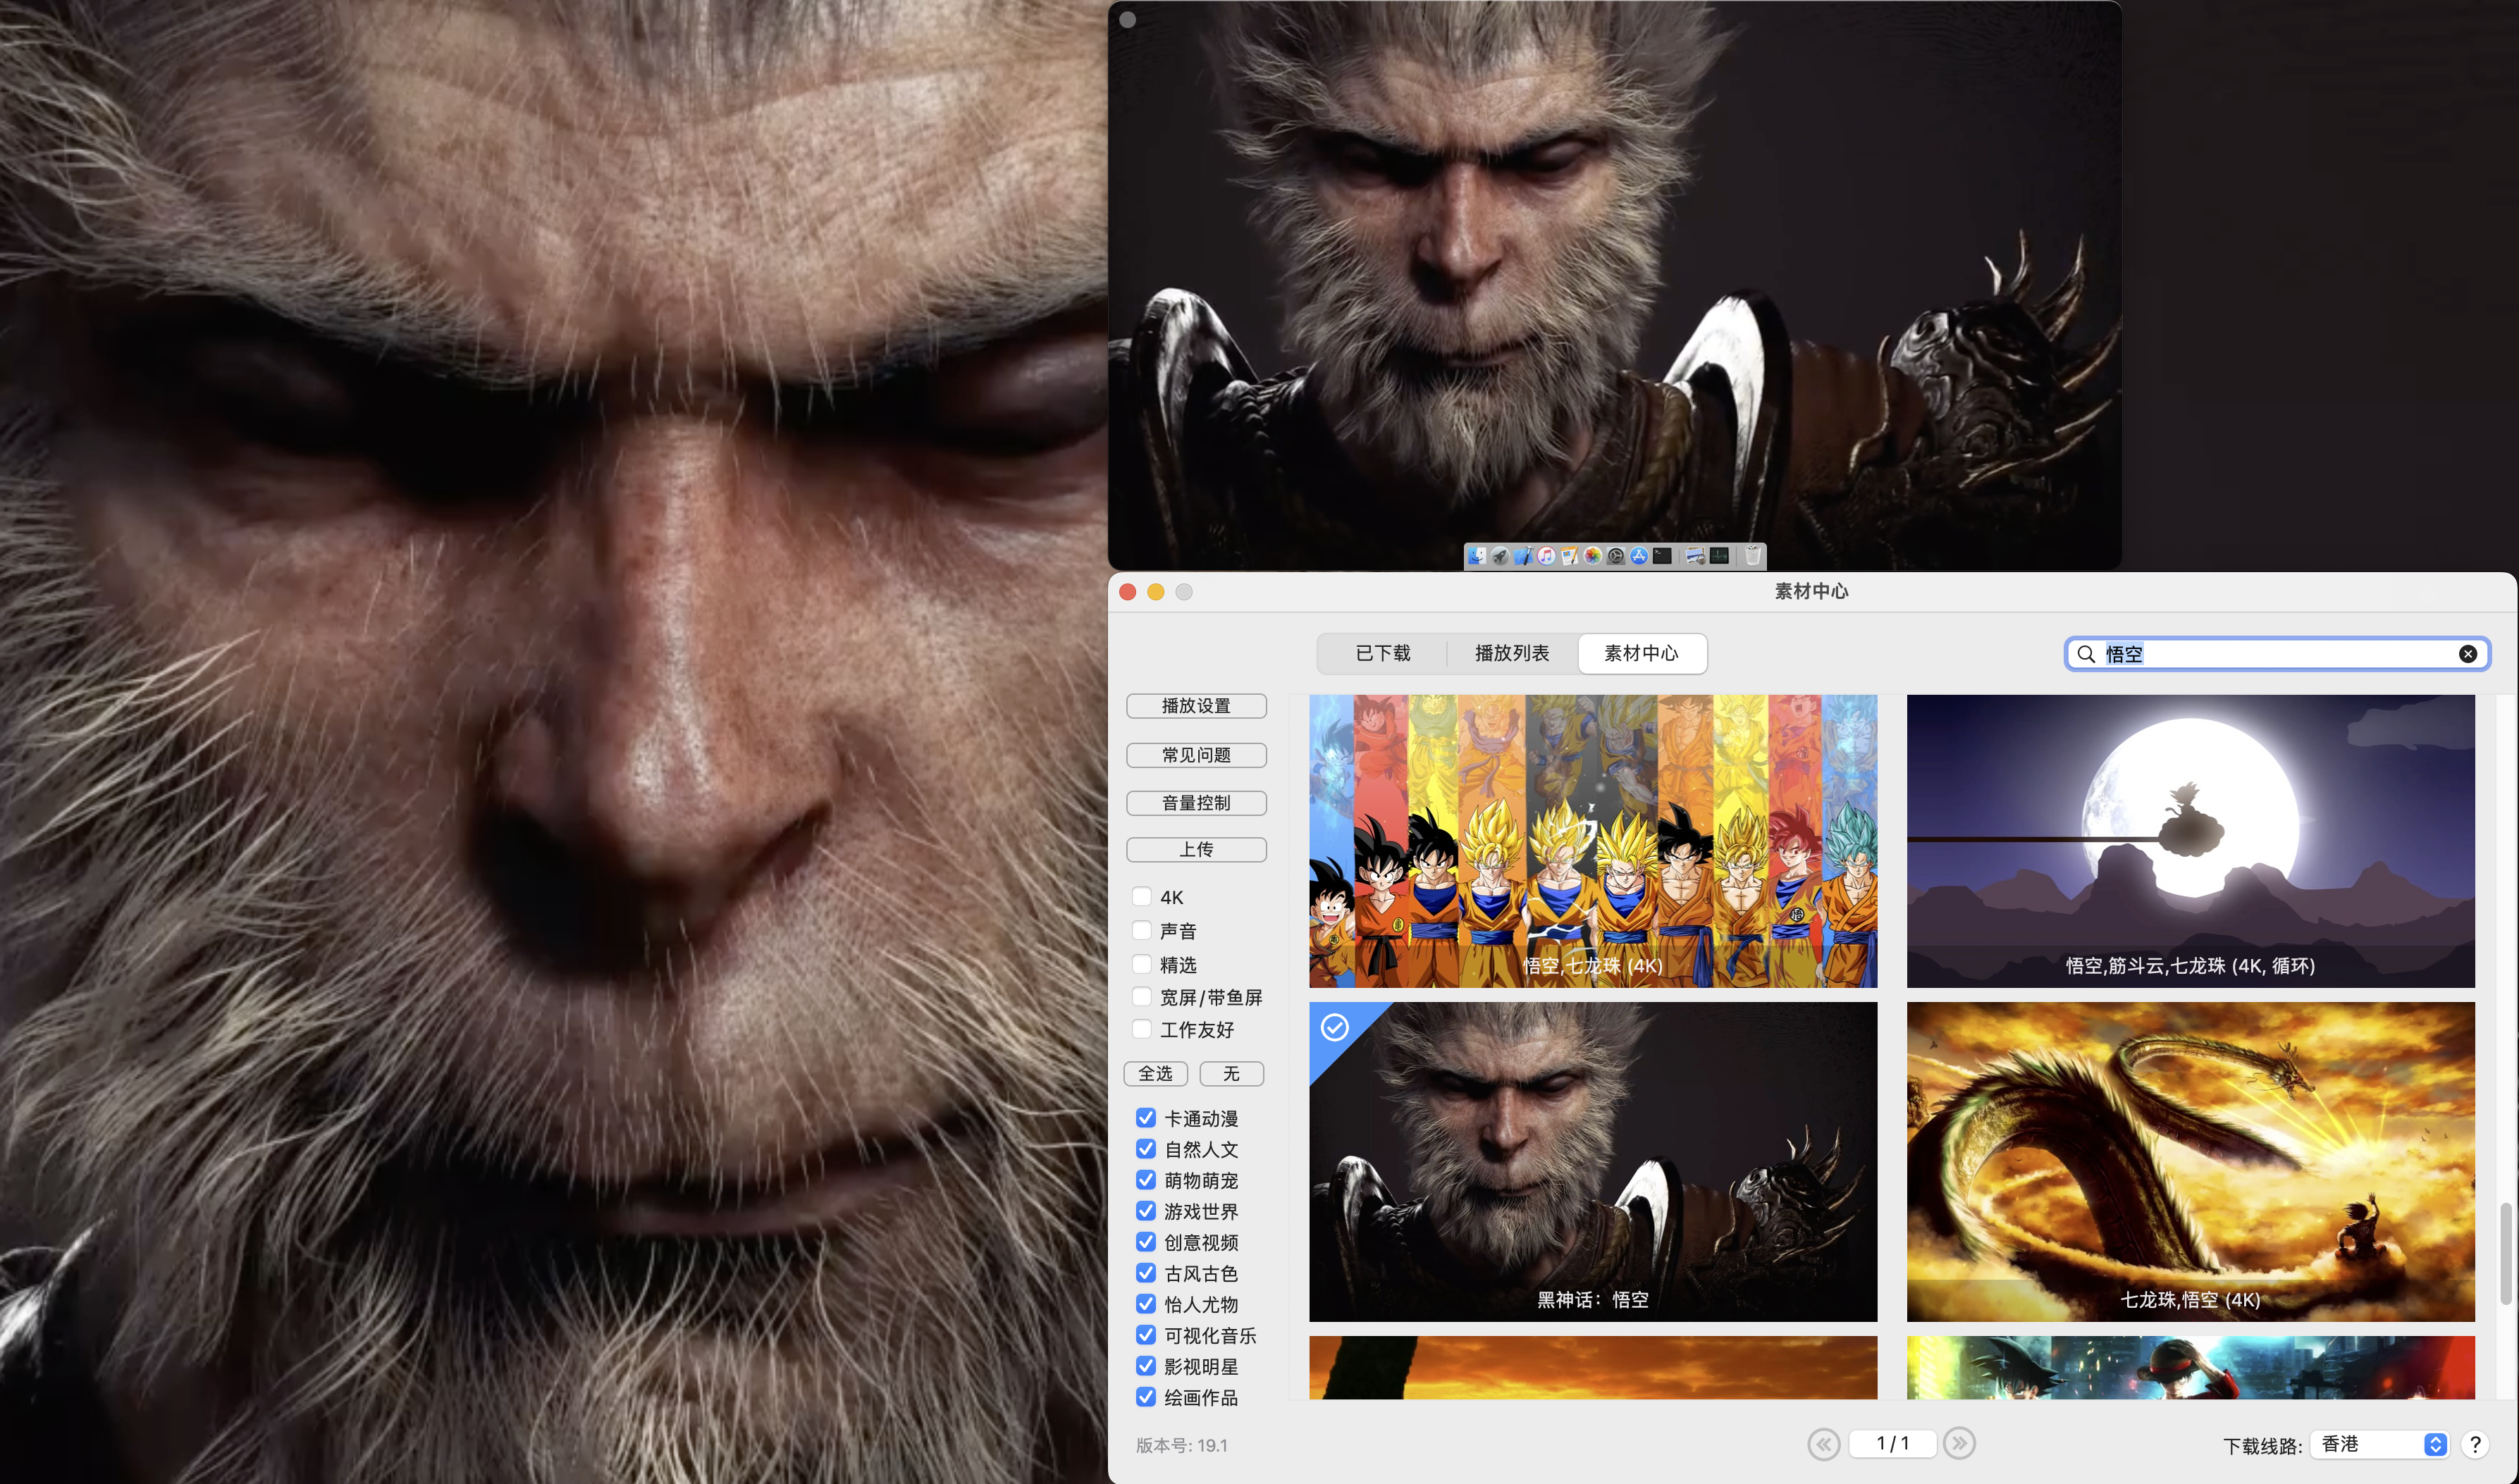This screenshot has height=1484, width=2519.
Task: Uncheck the 古风古色 category
Action: coord(1146,1273)
